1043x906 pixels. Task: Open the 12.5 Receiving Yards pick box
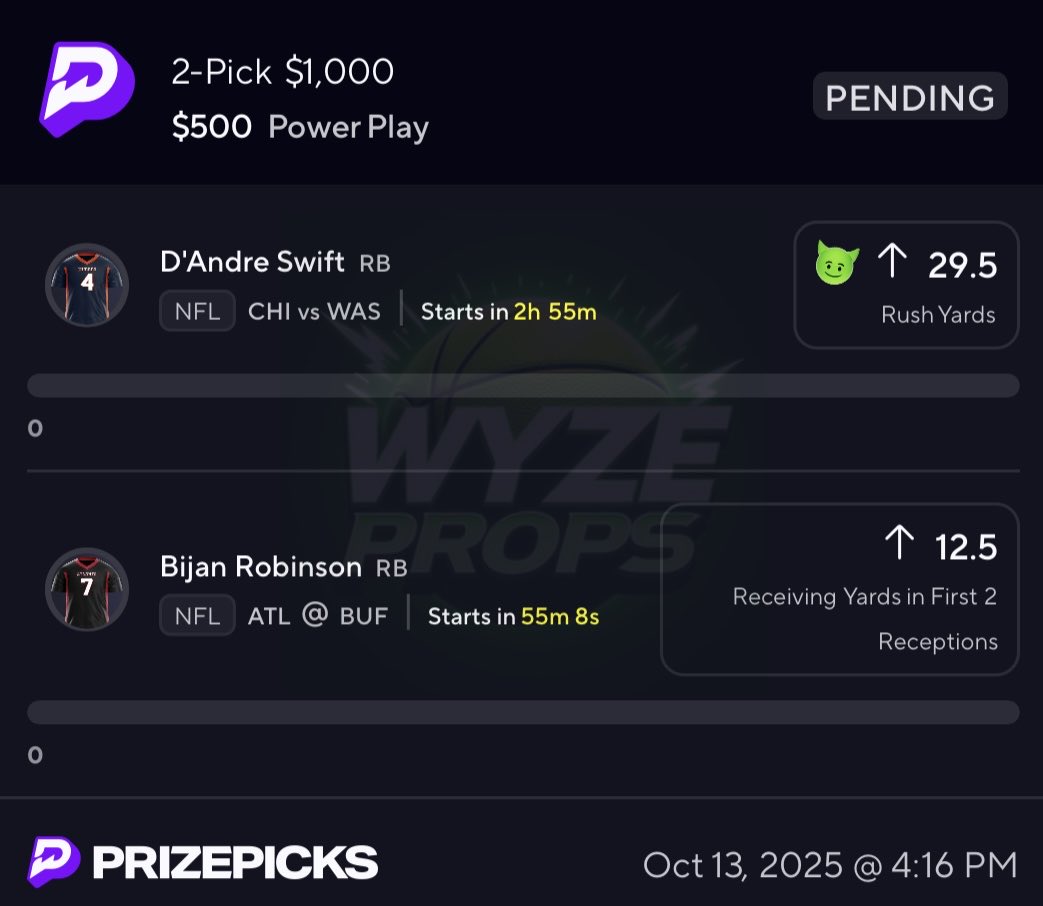[839, 589]
